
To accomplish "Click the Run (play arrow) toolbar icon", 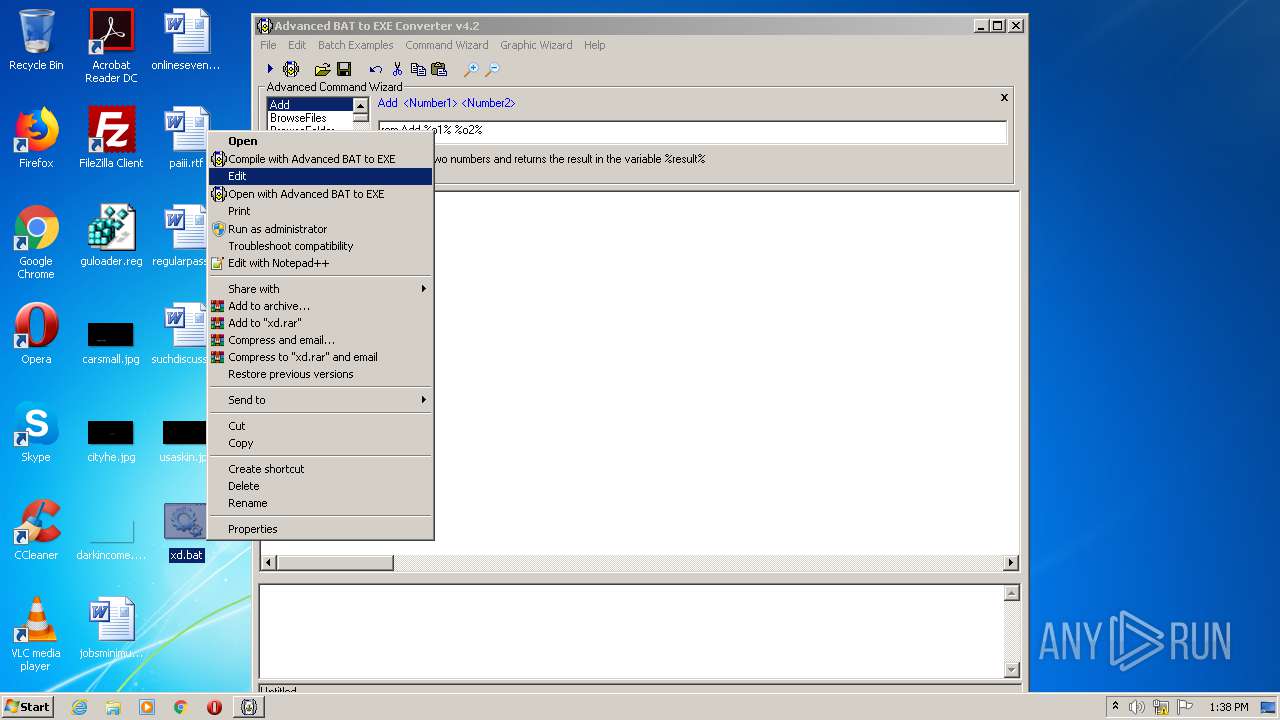I will tap(270, 69).
